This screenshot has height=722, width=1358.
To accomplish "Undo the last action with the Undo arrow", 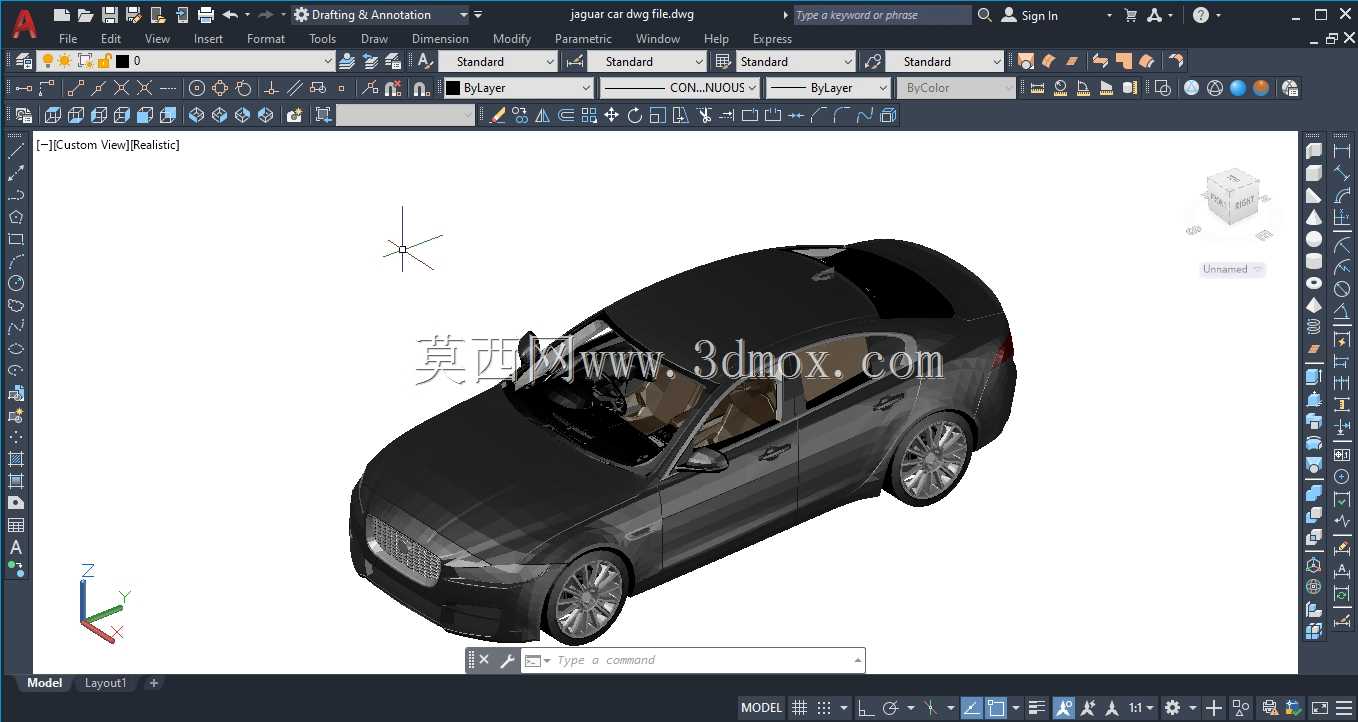I will click(x=230, y=15).
